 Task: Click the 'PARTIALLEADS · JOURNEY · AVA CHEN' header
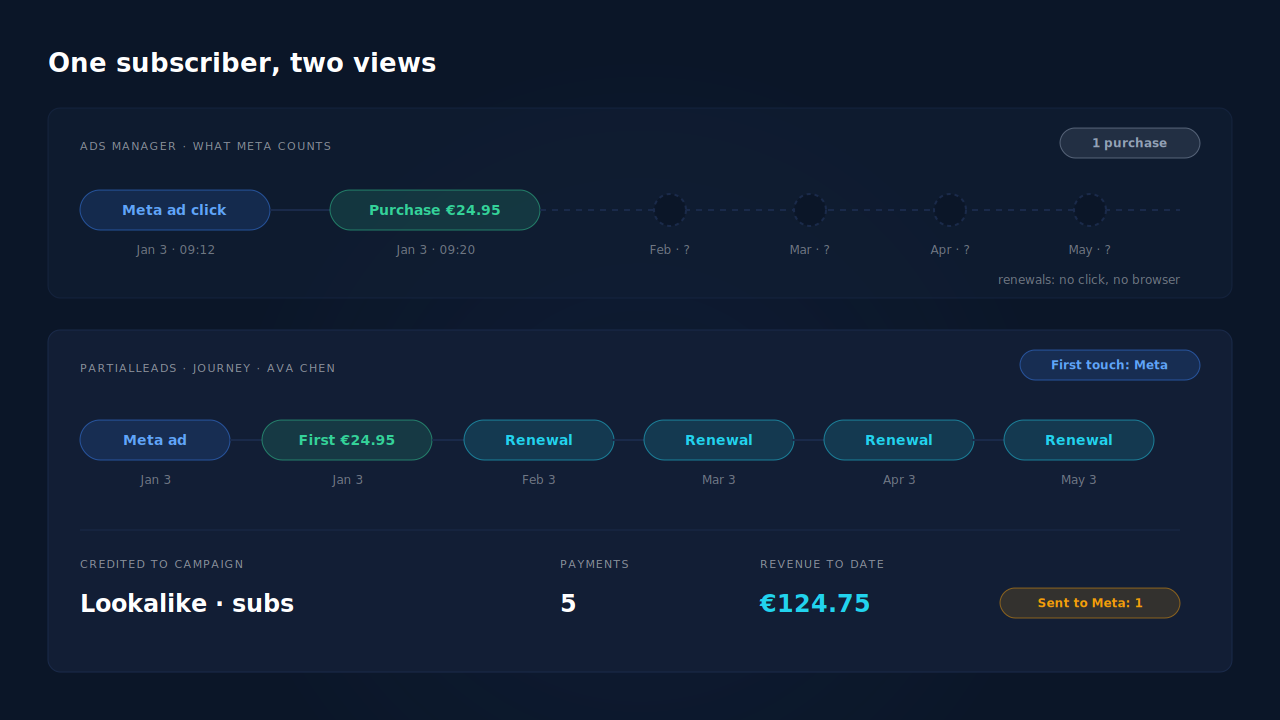click(x=208, y=369)
